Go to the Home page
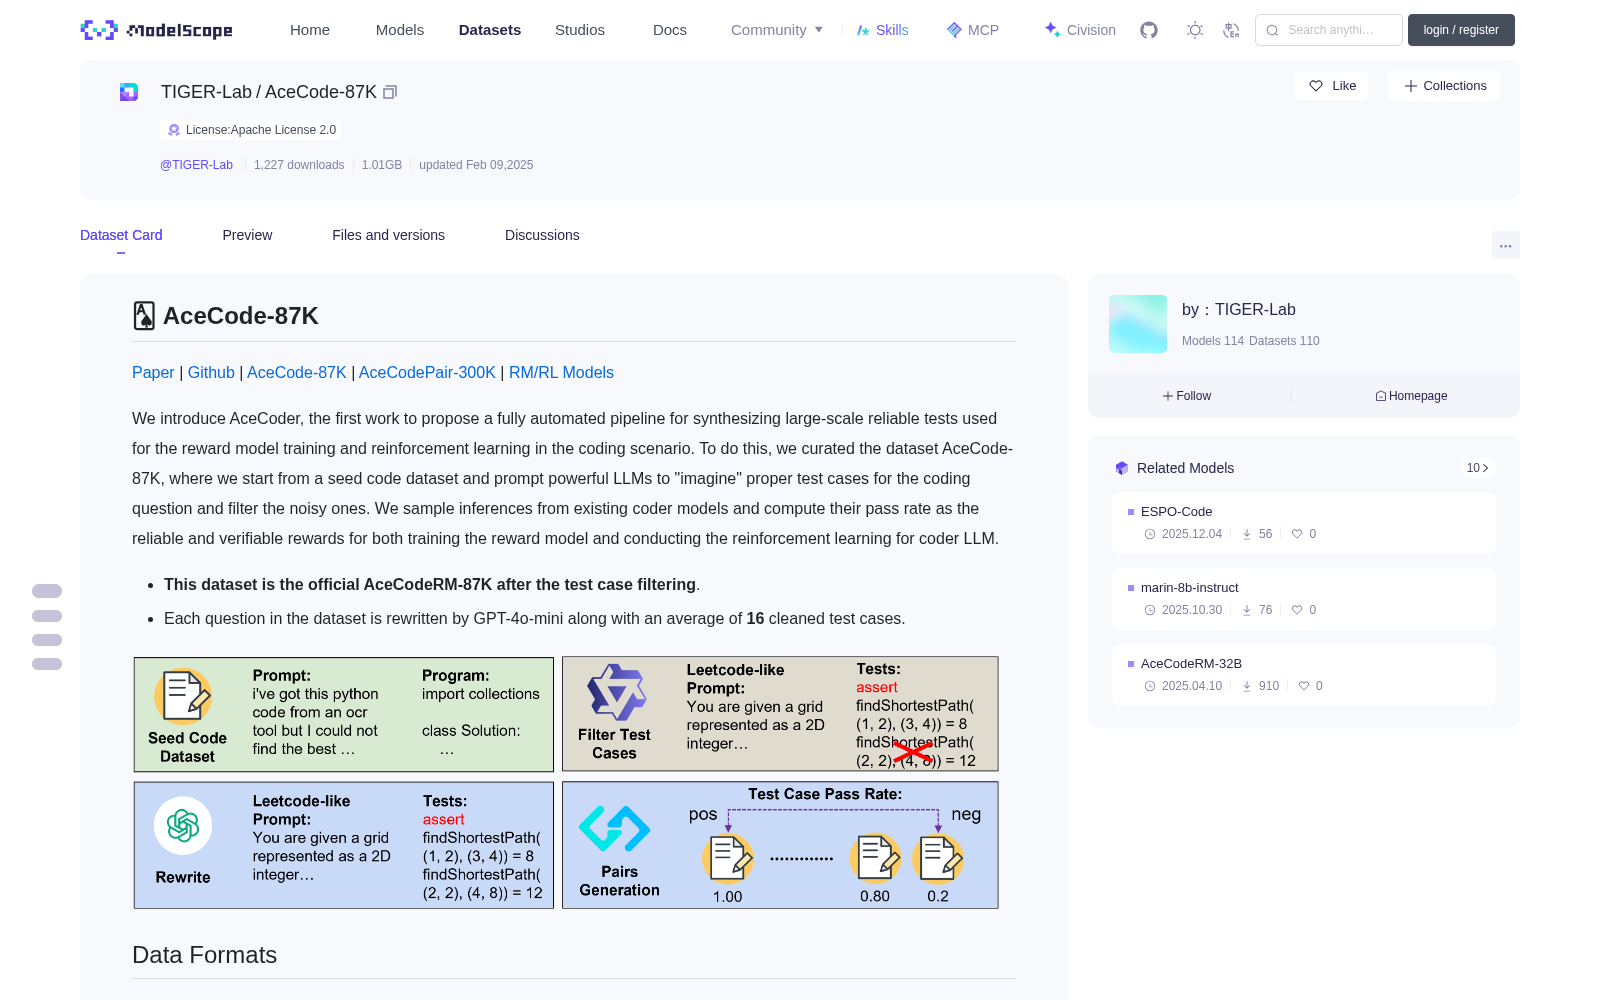Screen dimensions: 1600x1000 pos(310,30)
